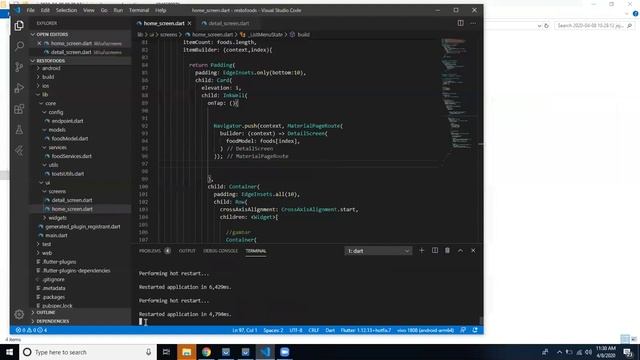Open Task View on the taskbar
The image size is (640, 360).
[x=166, y=352]
